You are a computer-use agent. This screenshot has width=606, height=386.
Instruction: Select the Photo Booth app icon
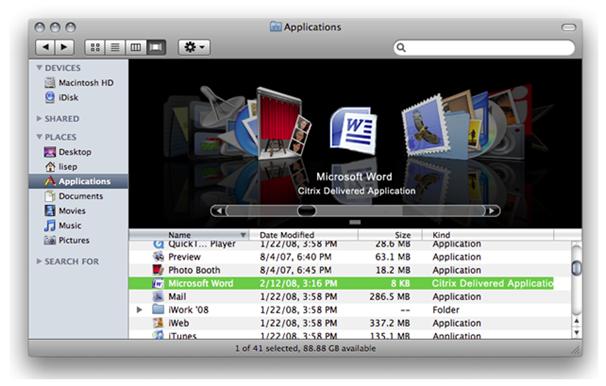click(x=158, y=270)
